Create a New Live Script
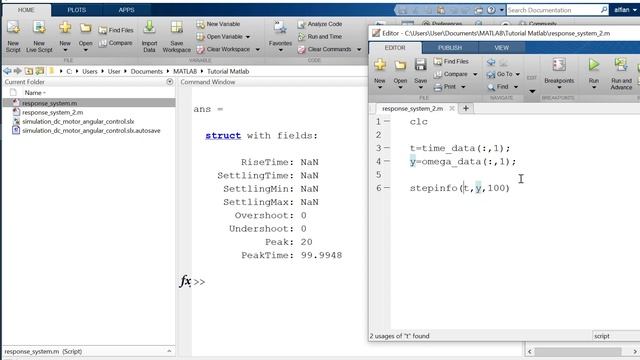 click(x=39, y=36)
